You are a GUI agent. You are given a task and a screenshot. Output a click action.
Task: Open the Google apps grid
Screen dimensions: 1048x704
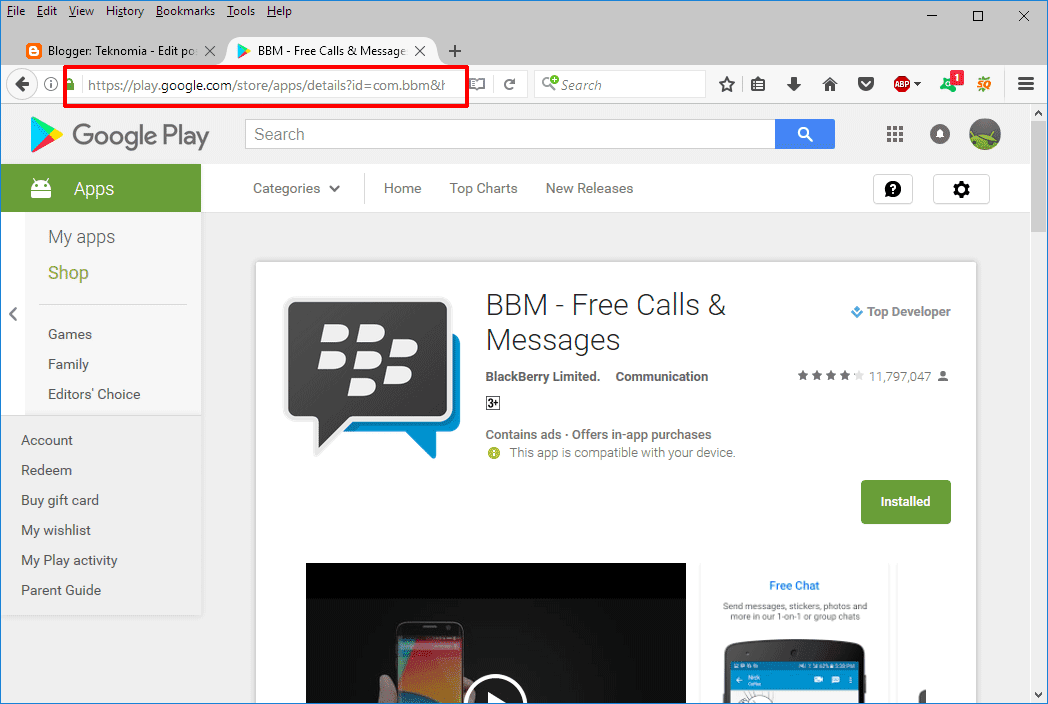(x=895, y=134)
